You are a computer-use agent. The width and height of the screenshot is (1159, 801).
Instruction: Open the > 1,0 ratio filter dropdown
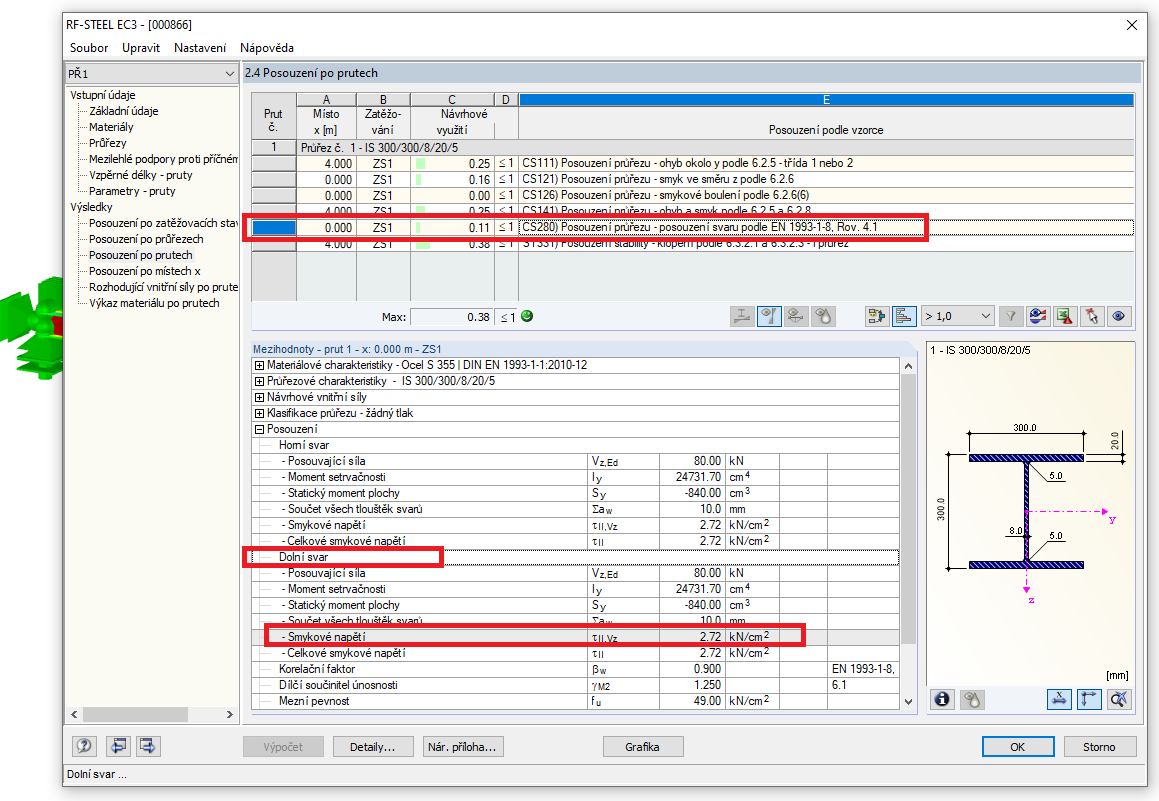[x=957, y=316]
